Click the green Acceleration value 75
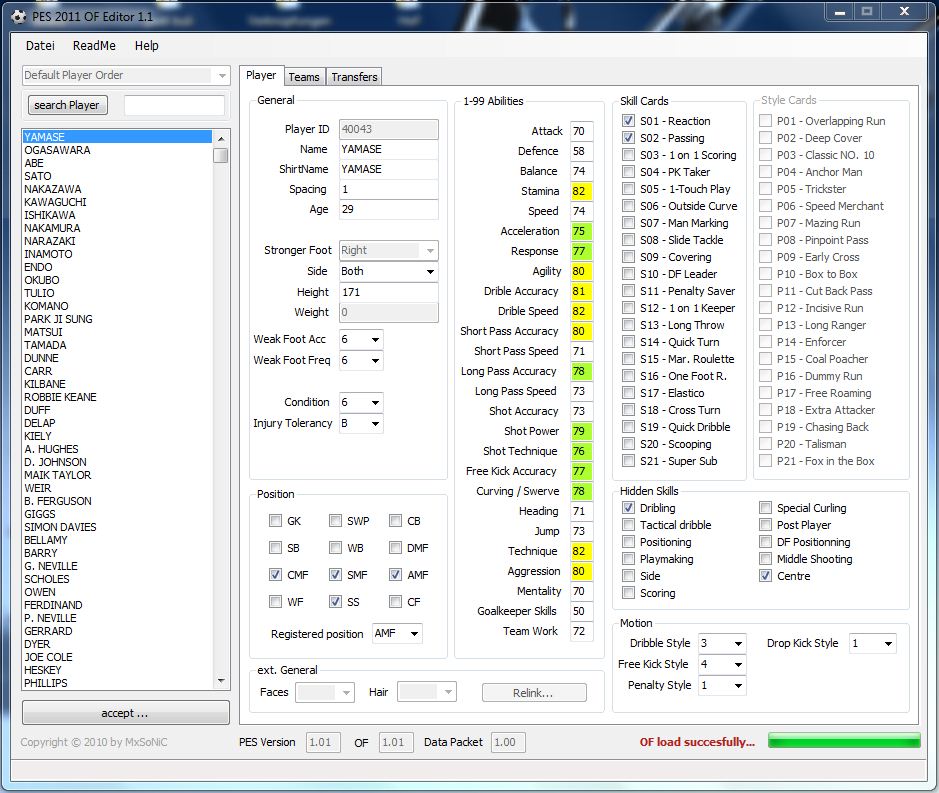 [581, 231]
